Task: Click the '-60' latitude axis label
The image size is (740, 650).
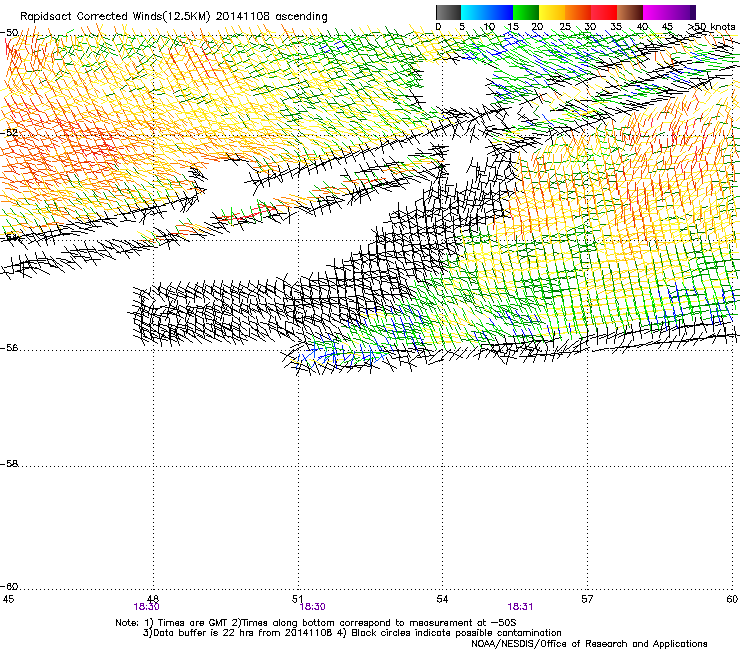Action: 9,586
